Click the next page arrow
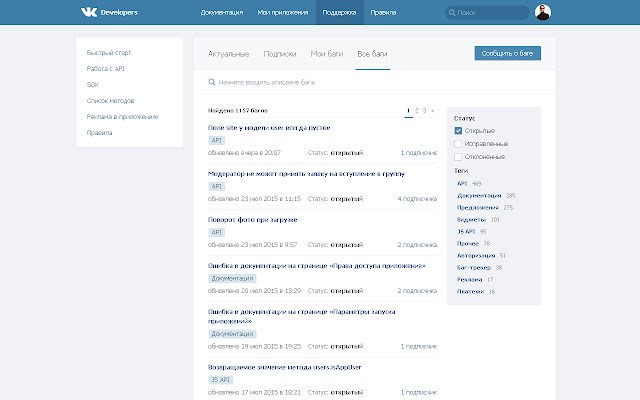This screenshot has height=400, width=640. [433, 111]
